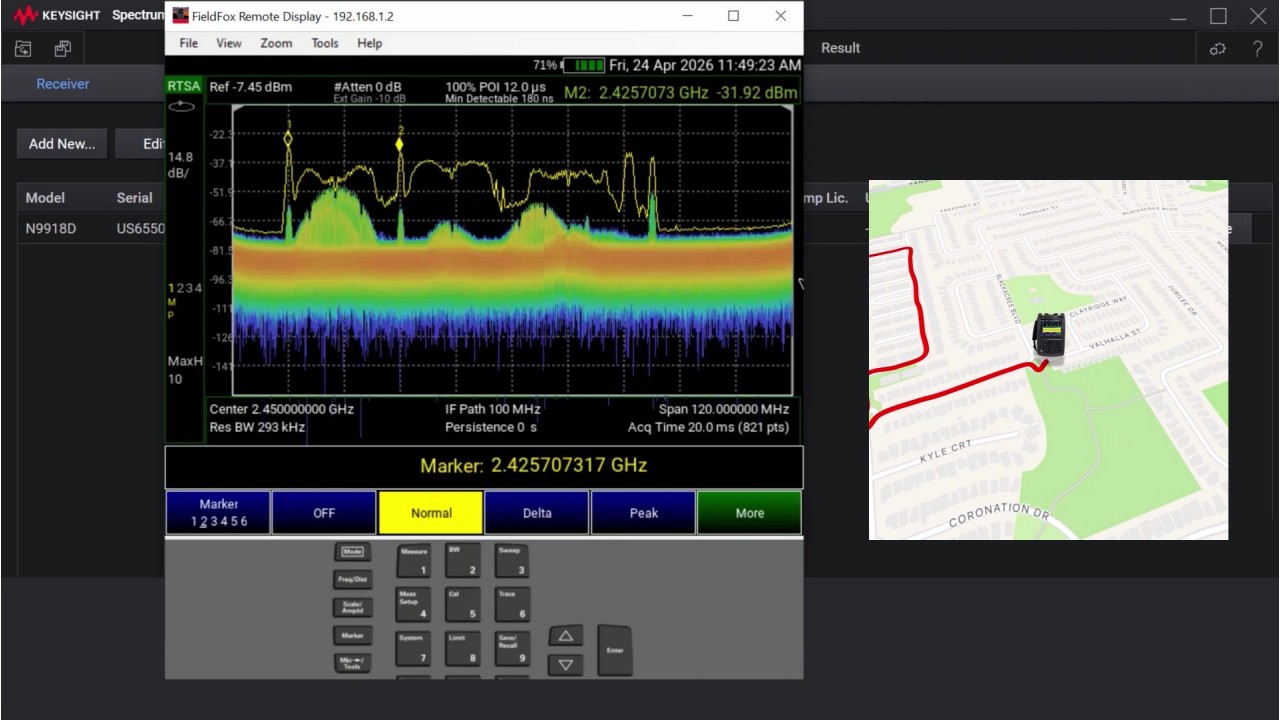1280x720 pixels.
Task: Open the Help menu
Action: pyautogui.click(x=370, y=43)
